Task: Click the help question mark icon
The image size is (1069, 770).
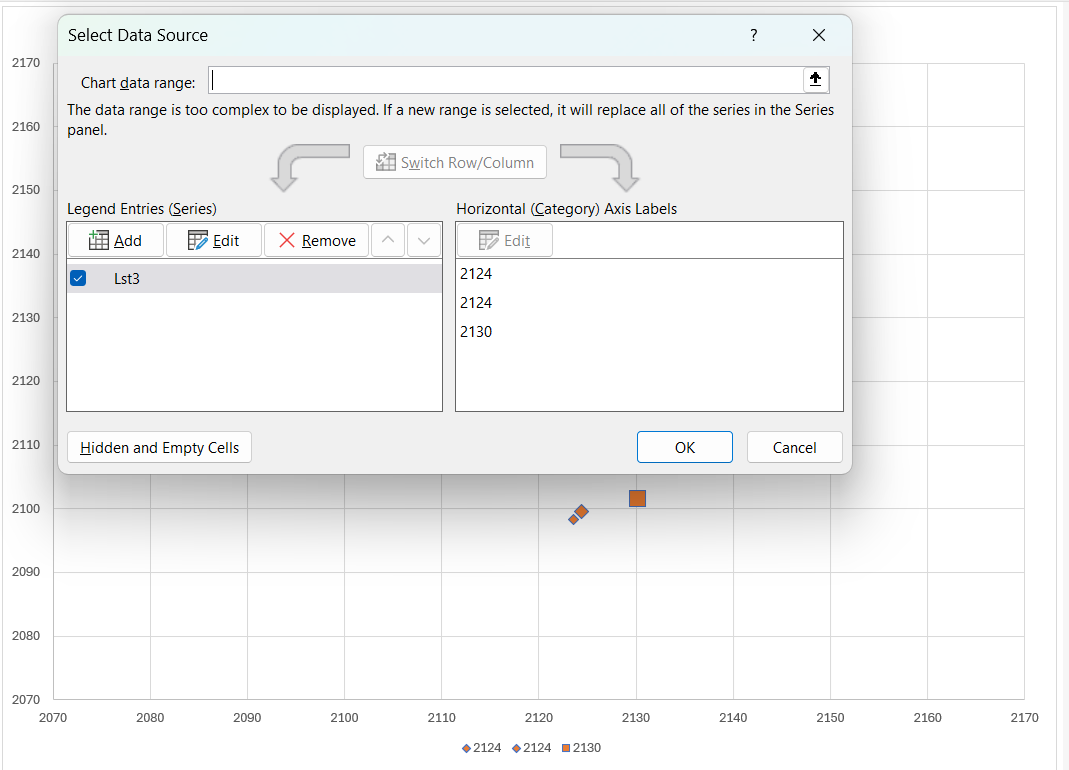Action: coord(753,35)
